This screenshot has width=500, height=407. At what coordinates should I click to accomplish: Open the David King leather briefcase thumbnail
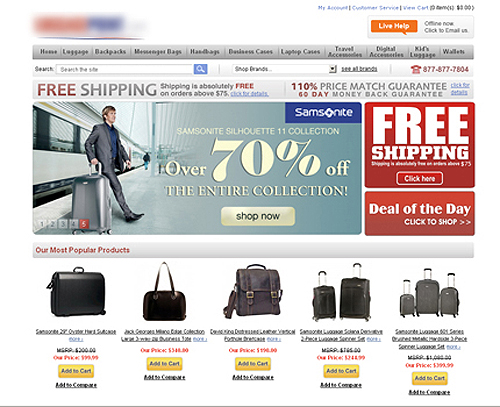coord(253,291)
